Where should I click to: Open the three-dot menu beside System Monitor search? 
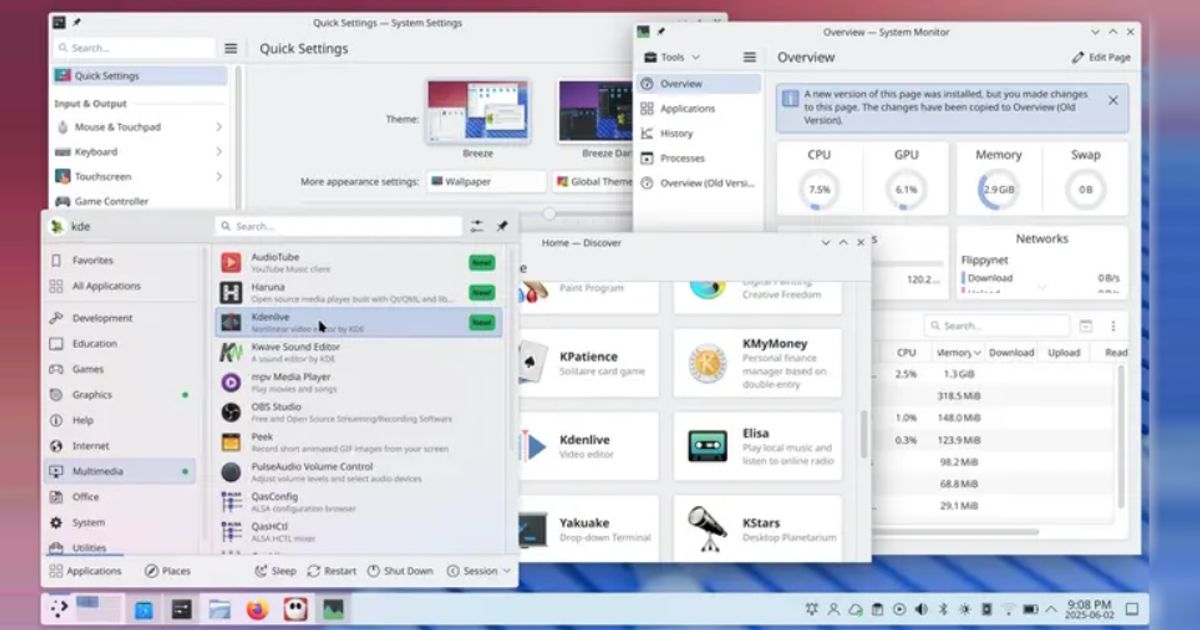coord(1113,326)
